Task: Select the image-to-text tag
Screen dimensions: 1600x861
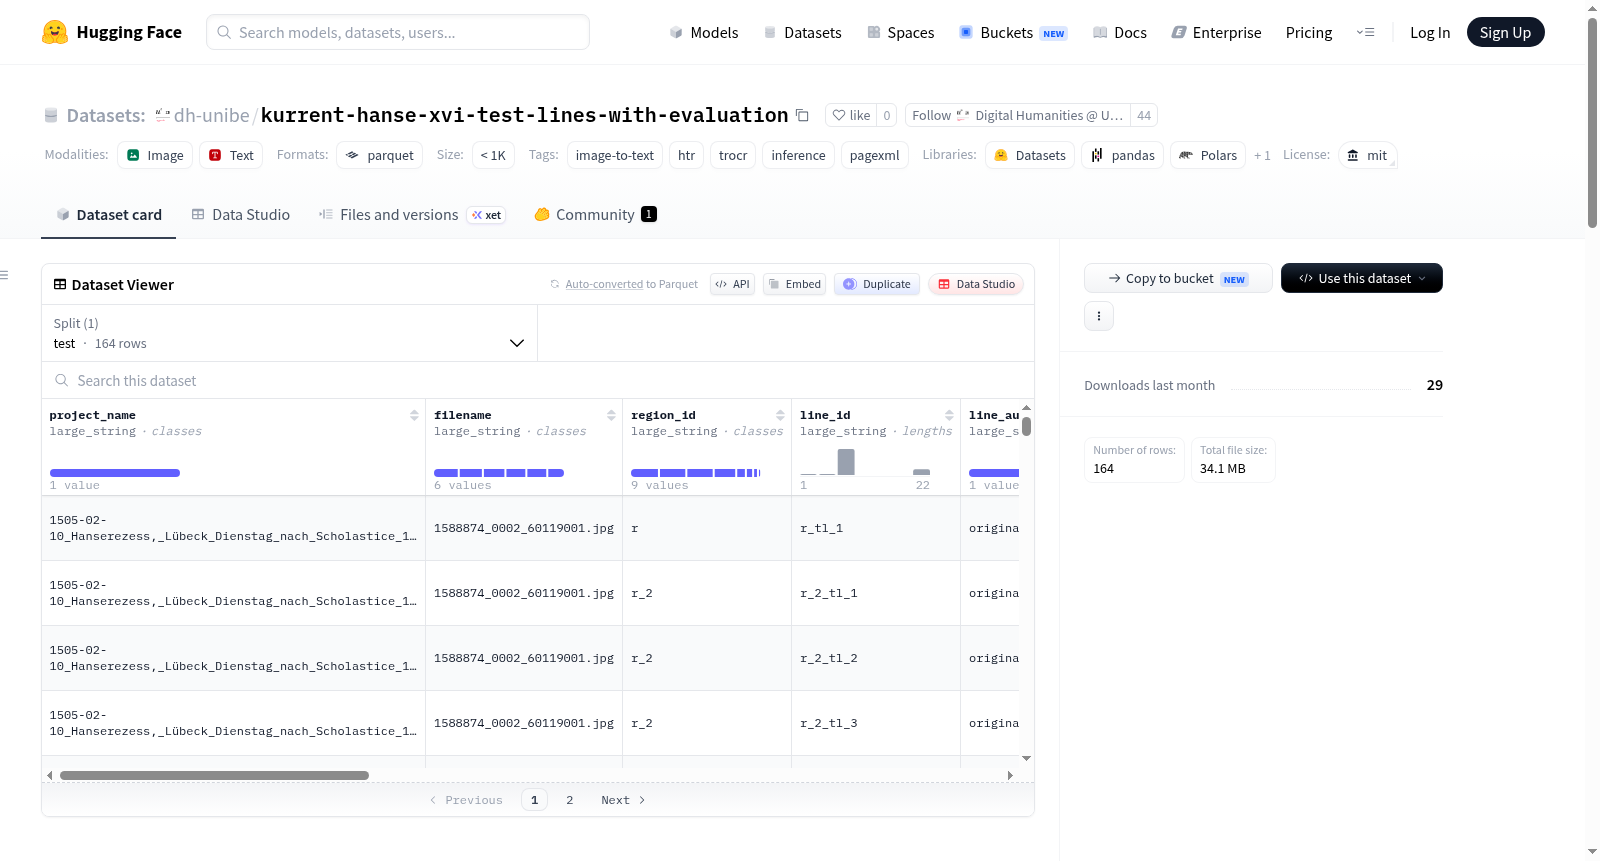Action: [615, 155]
